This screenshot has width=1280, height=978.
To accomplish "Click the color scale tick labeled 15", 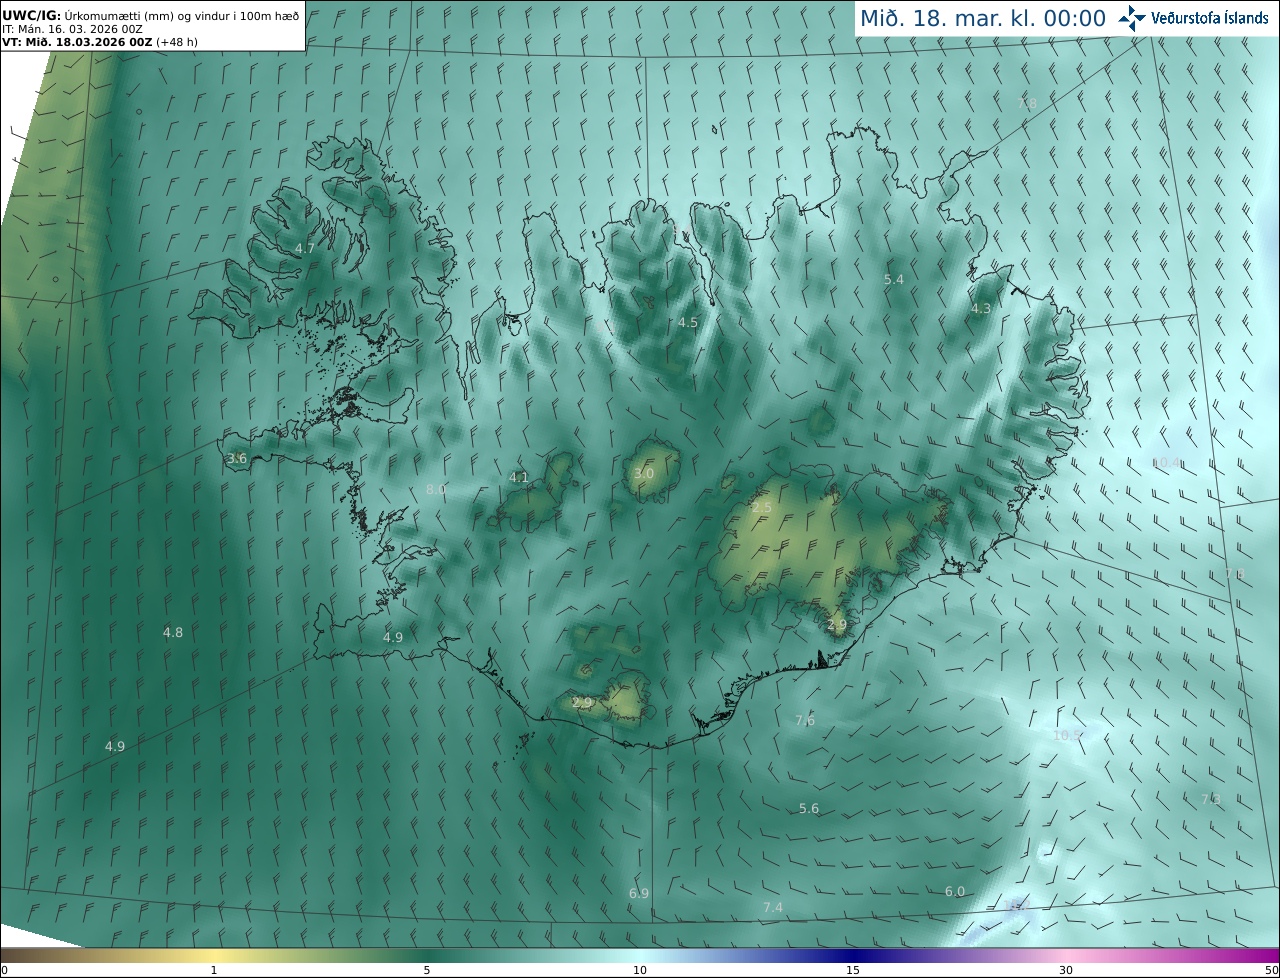I will pos(853,970).
